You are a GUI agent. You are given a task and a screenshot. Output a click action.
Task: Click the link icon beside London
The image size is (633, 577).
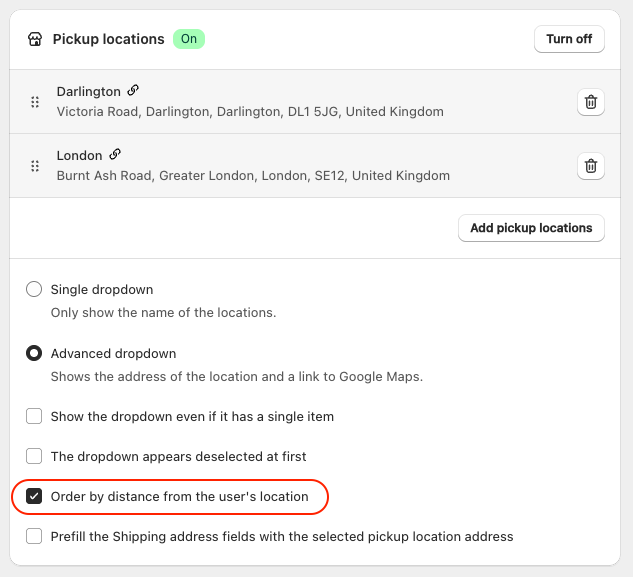[x=115, y=155]
